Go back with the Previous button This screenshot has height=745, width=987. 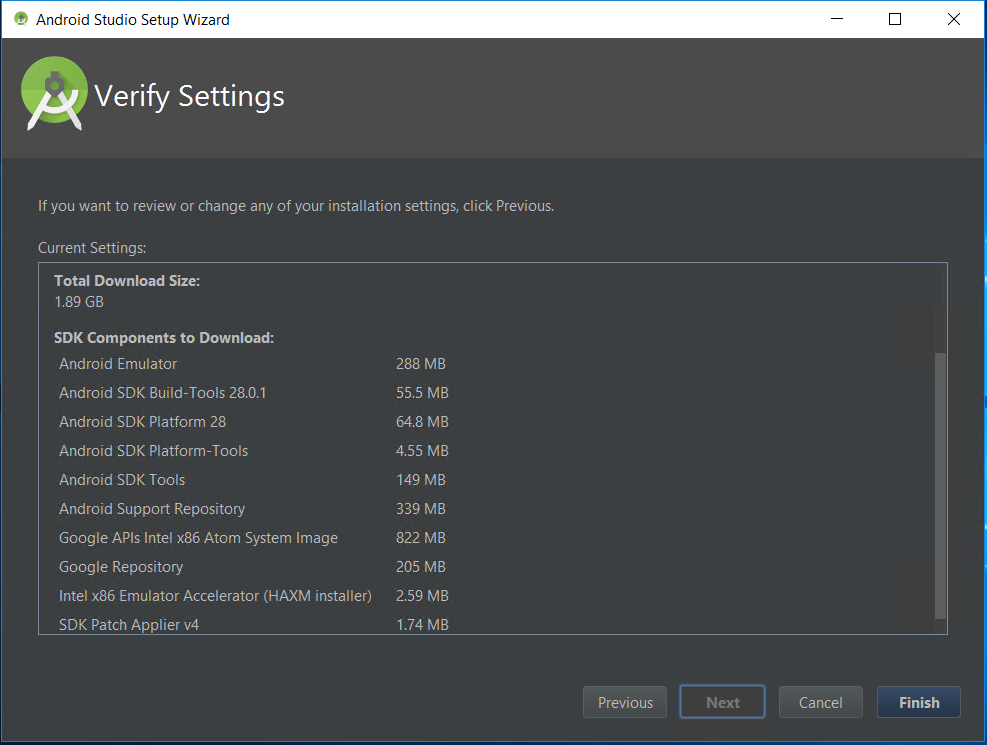tap(625, 702)
